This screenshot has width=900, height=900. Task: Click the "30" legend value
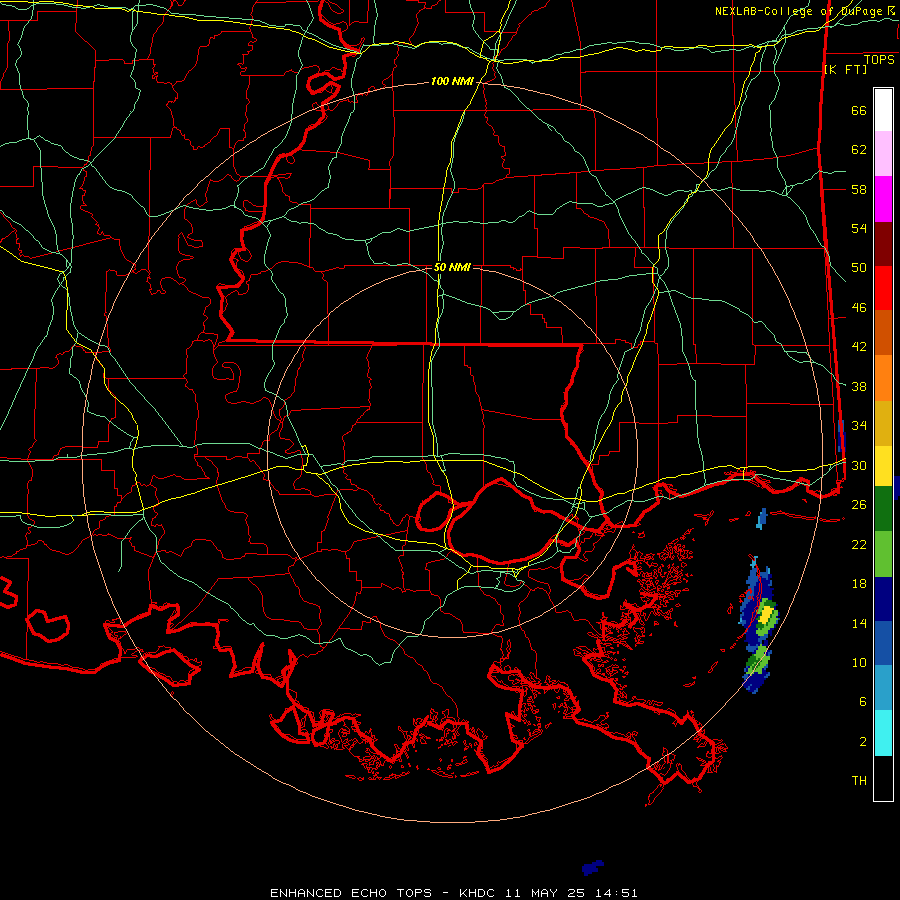pos(859,465)
